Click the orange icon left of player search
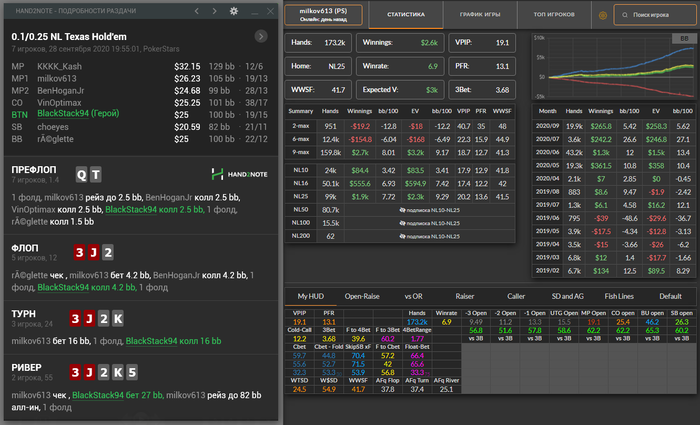This screenshot has width=700, height=425. 601,16
